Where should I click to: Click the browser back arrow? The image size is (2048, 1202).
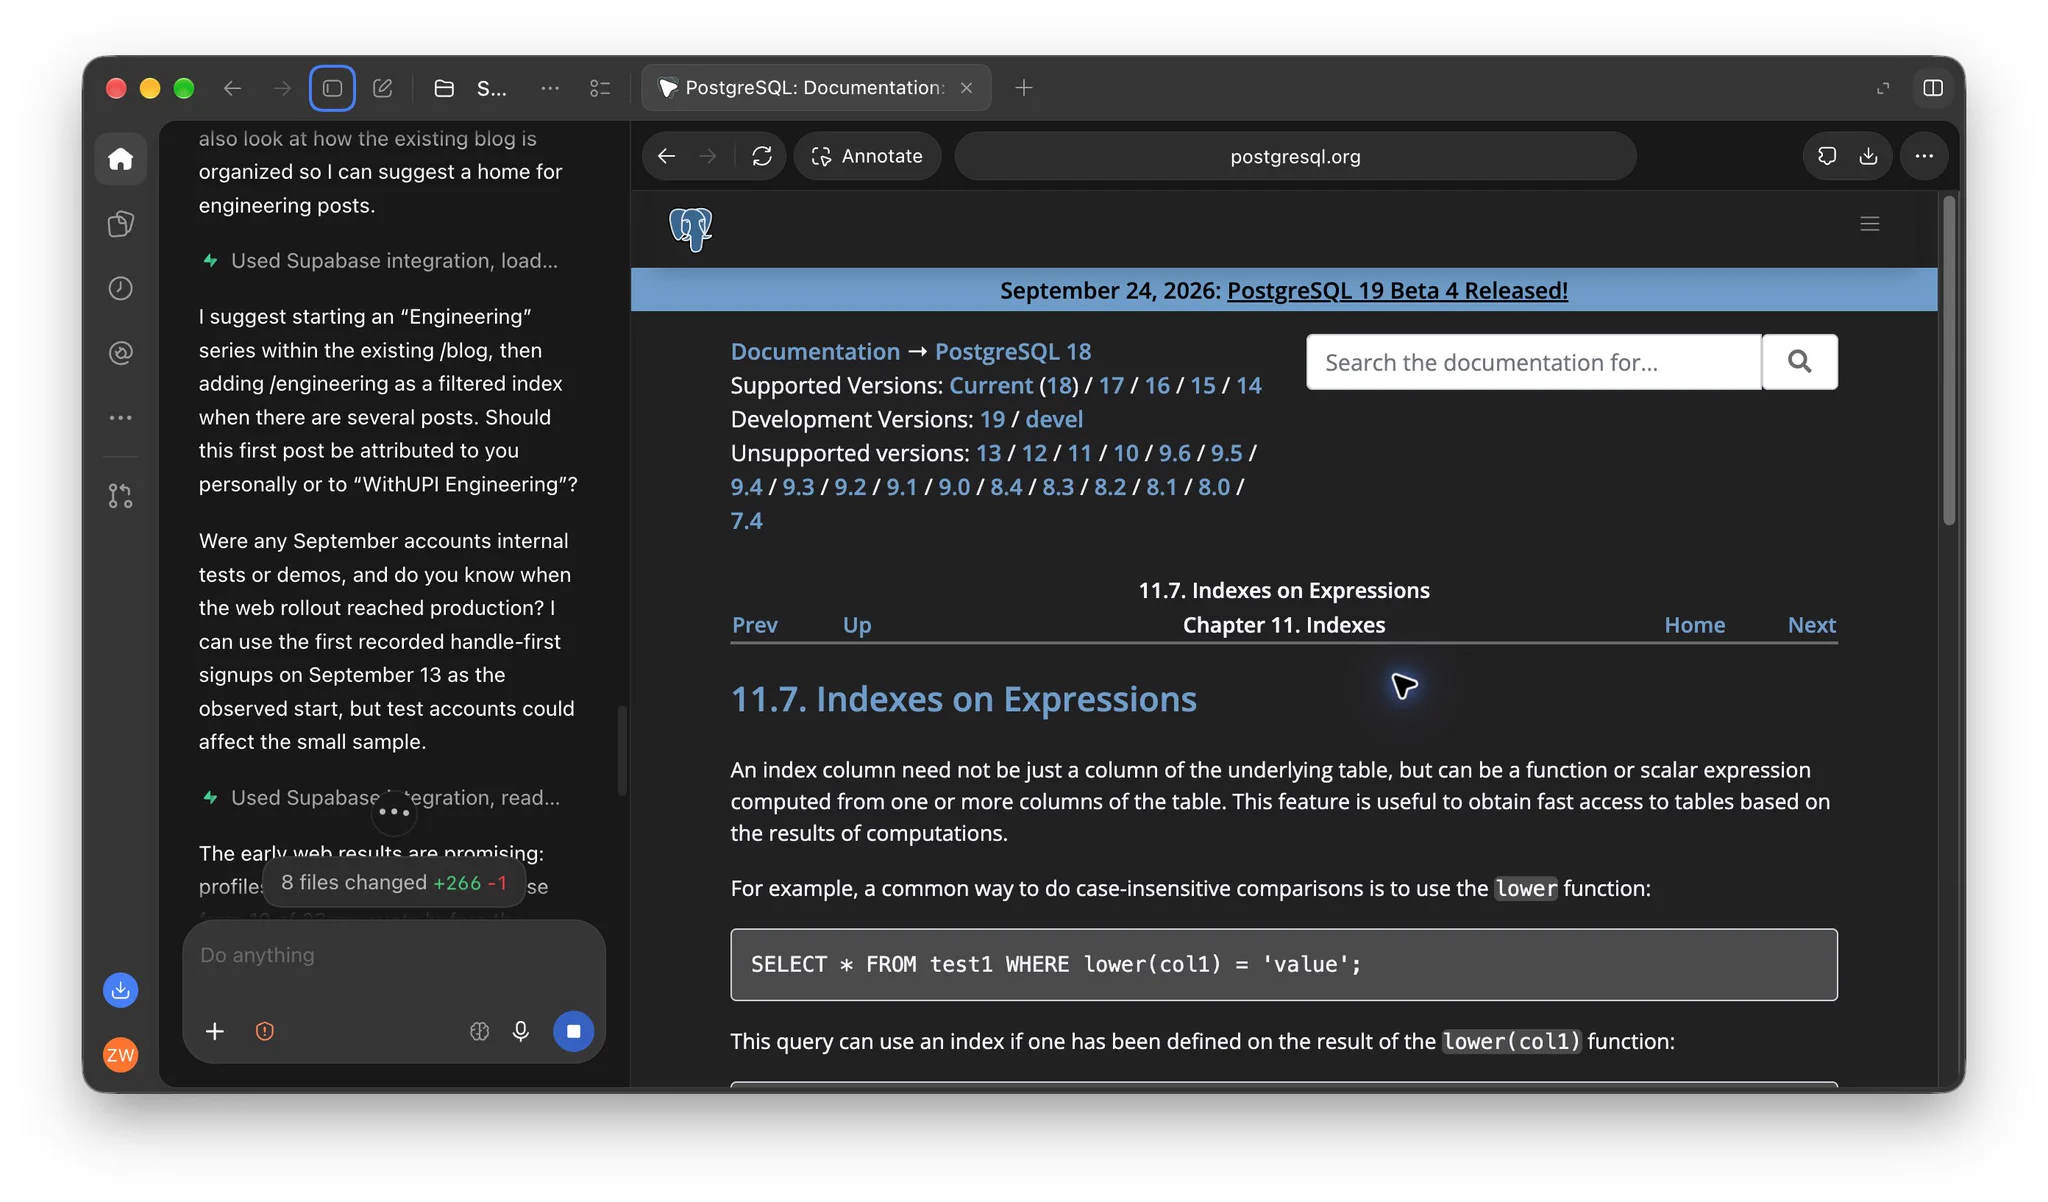pyautogui.click(x=666, y=156)
